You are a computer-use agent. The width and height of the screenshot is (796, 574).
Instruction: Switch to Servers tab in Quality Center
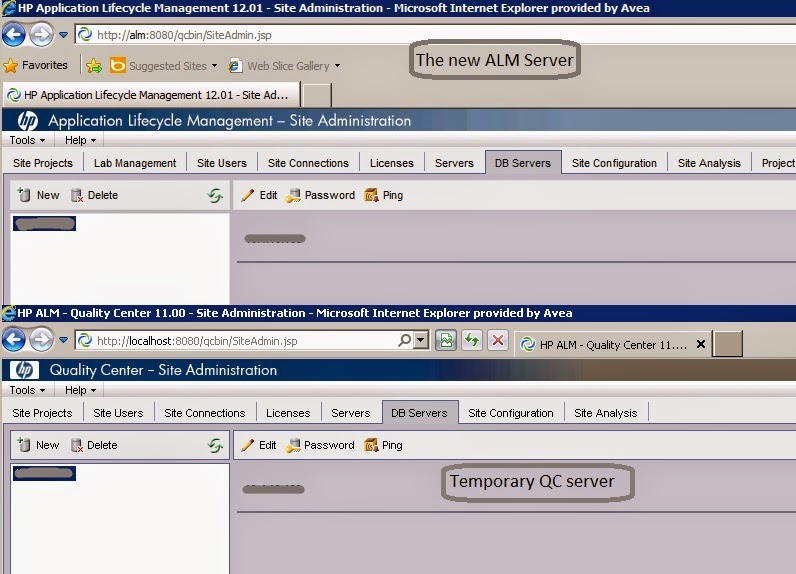(x=351, y=413)
